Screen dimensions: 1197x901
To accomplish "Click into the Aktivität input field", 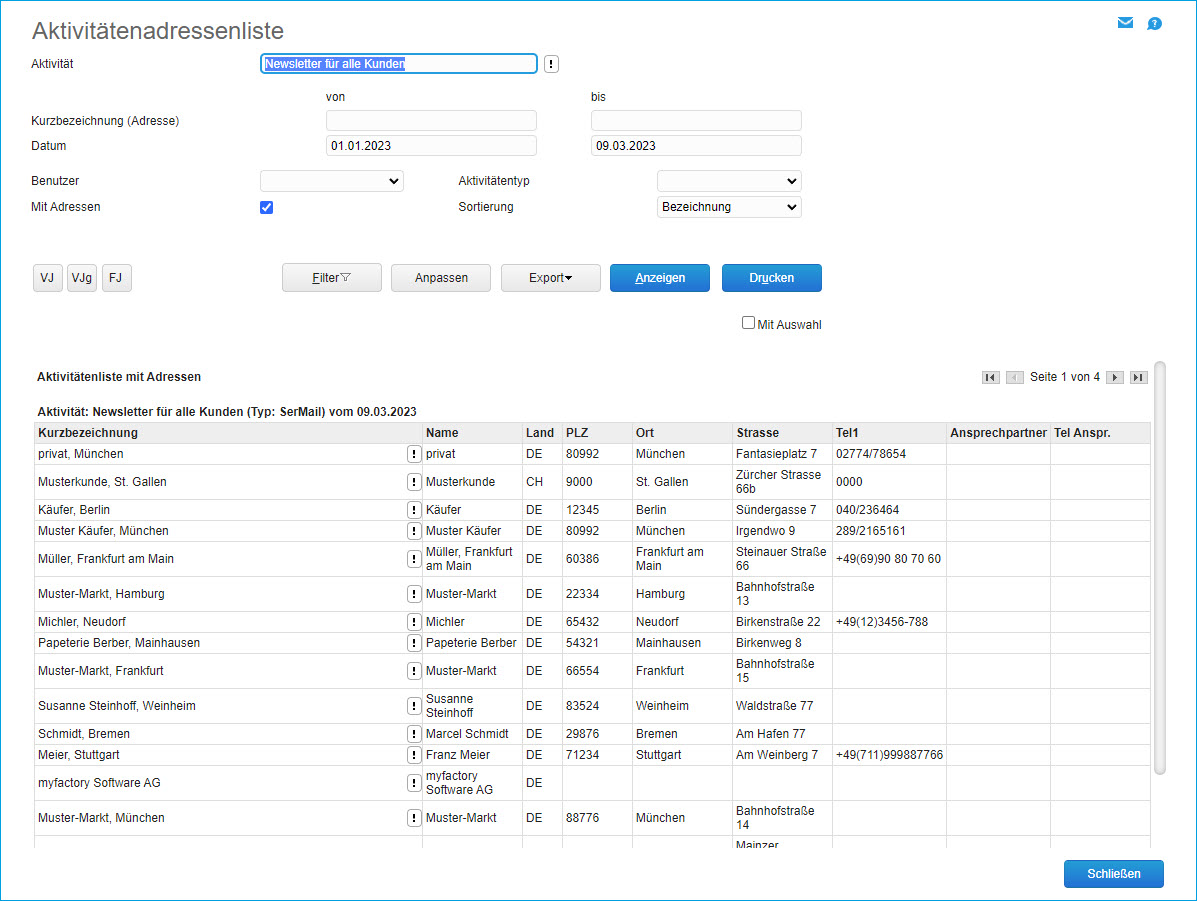I will pos(398,64).
